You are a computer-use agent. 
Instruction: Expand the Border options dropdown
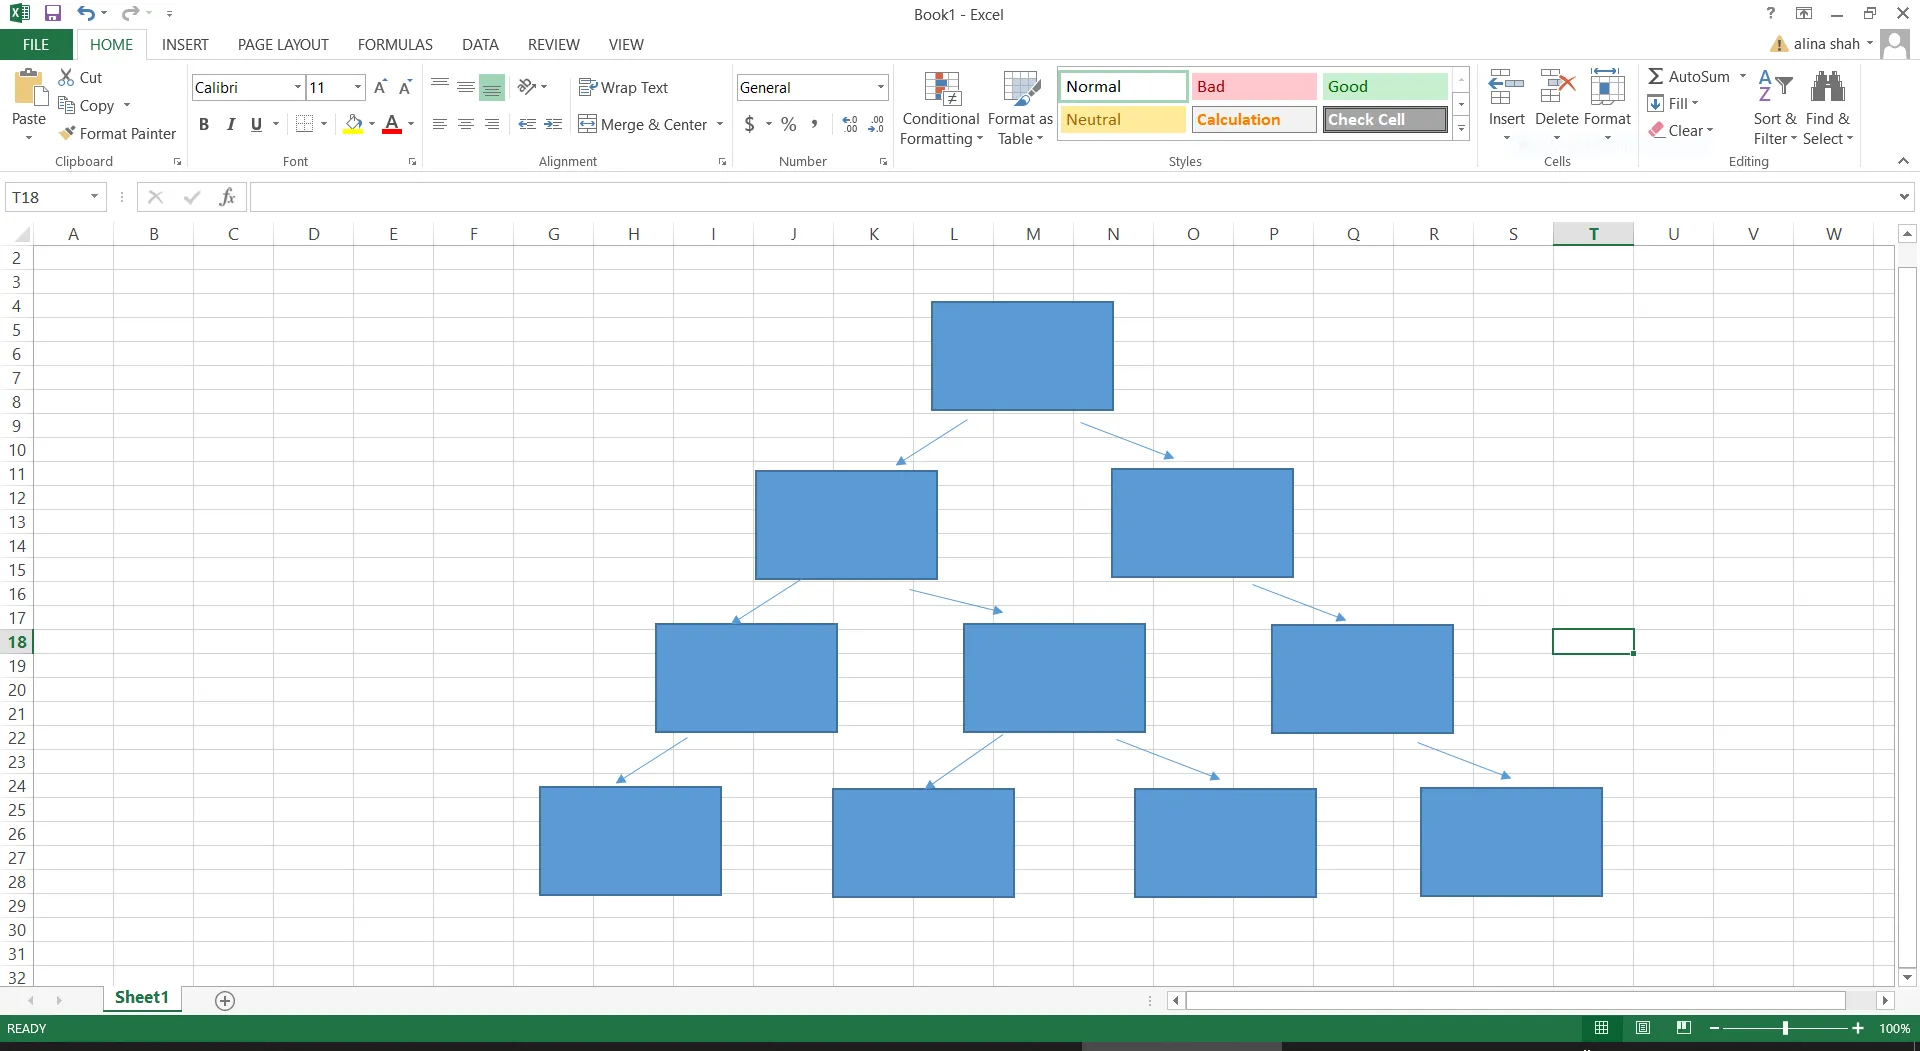coord(322,124)
